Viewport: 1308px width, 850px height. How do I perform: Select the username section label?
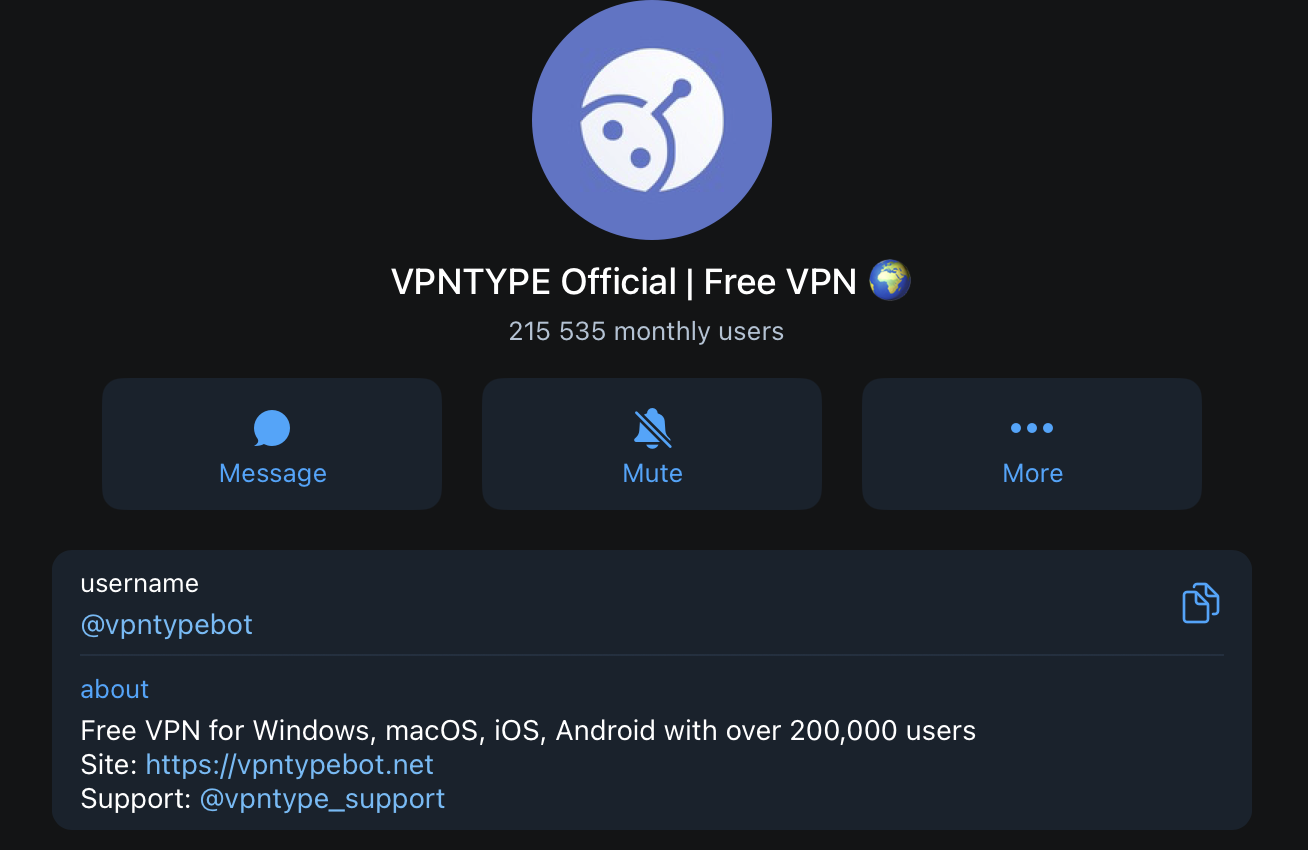click(139, 583)
